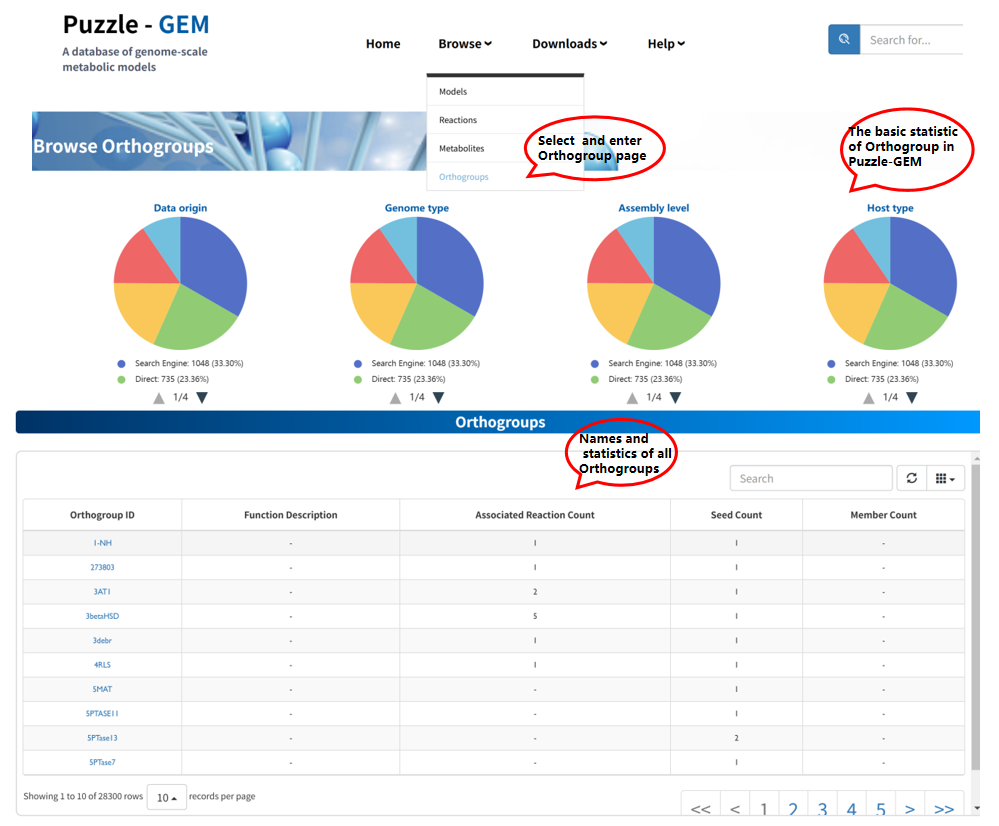
Task: Select Orthogroups from Browse menu
Action: [464, 177]
